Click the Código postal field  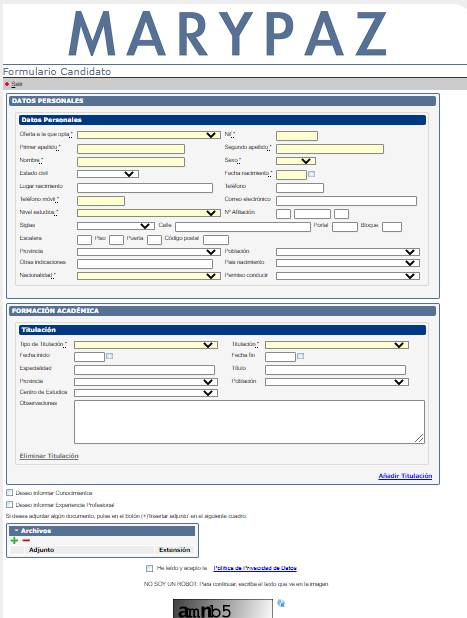tap(216, 240)
